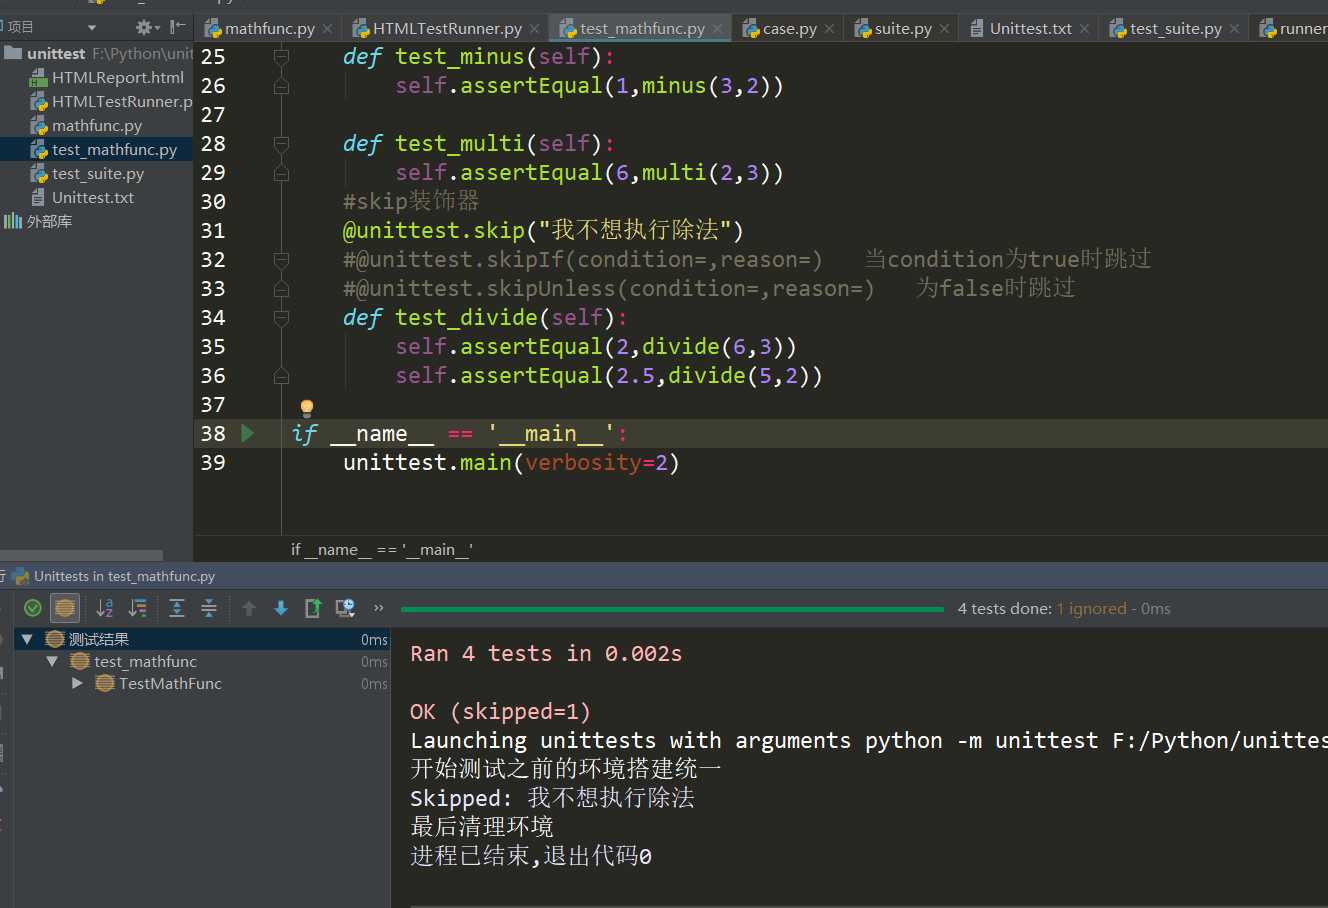The height and width of the screenshot is (908, 1328).
Task: Click the breadcrumb if __name__ == '__main__'
Action: coord(382,549)
